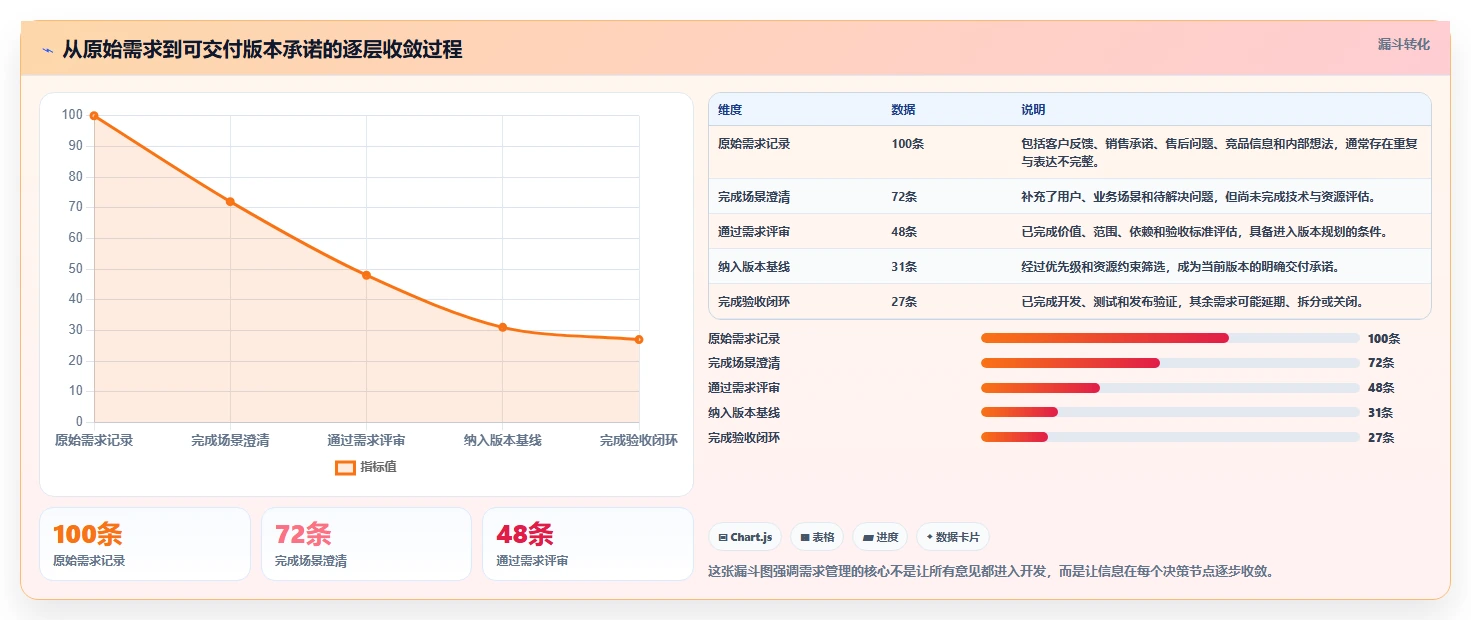The image size is (1471, 620).
Task: Click the description starting 包括客户反馈、销售承诺
Action: pos(1219,152)
